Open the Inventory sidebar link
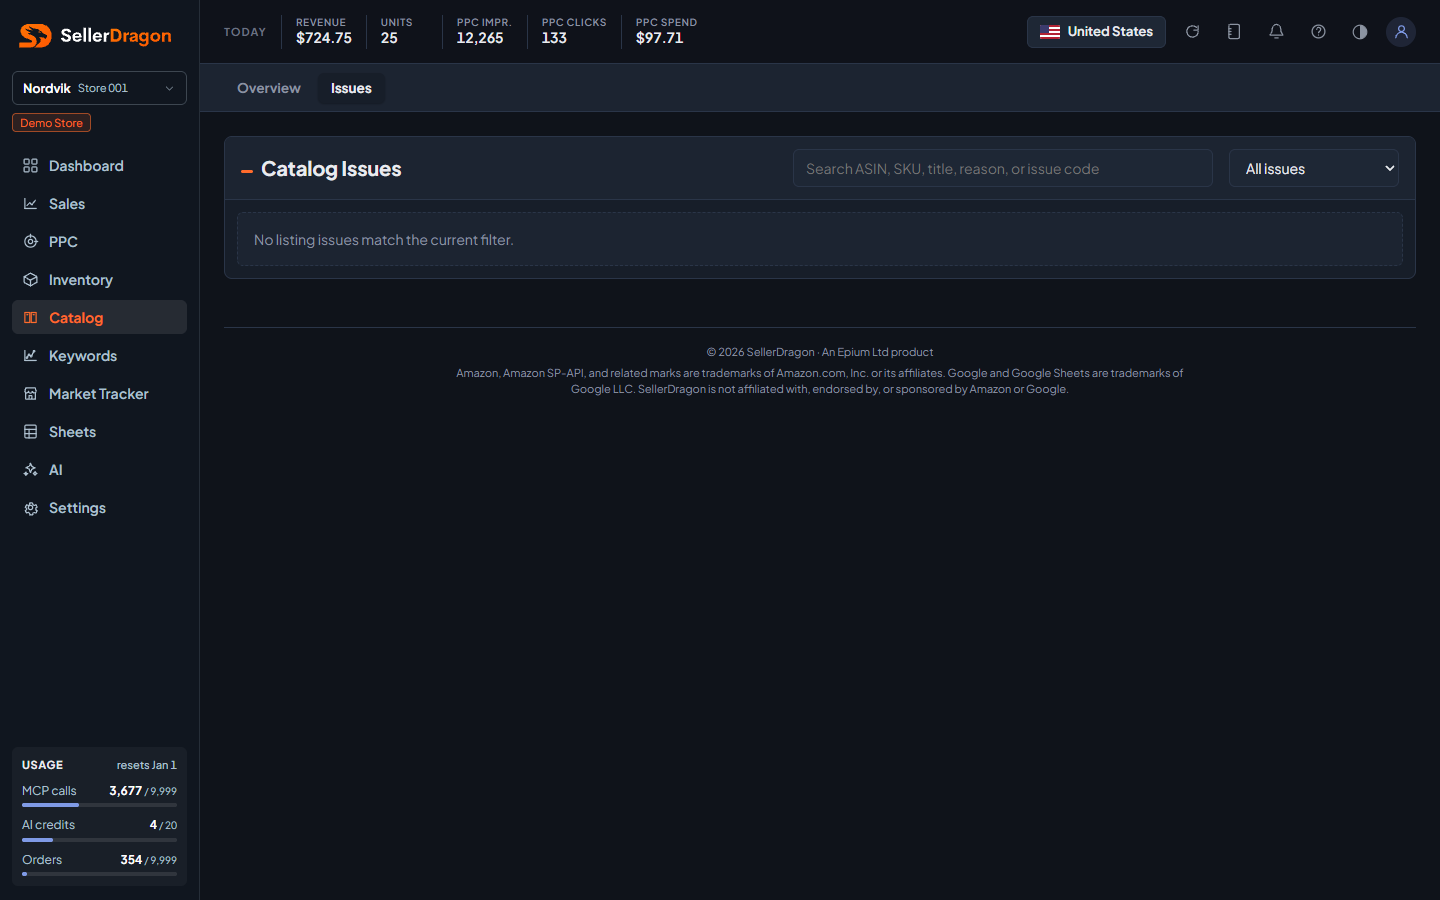Viewport: 1440px width, 900px height. (x=99, y=280)
